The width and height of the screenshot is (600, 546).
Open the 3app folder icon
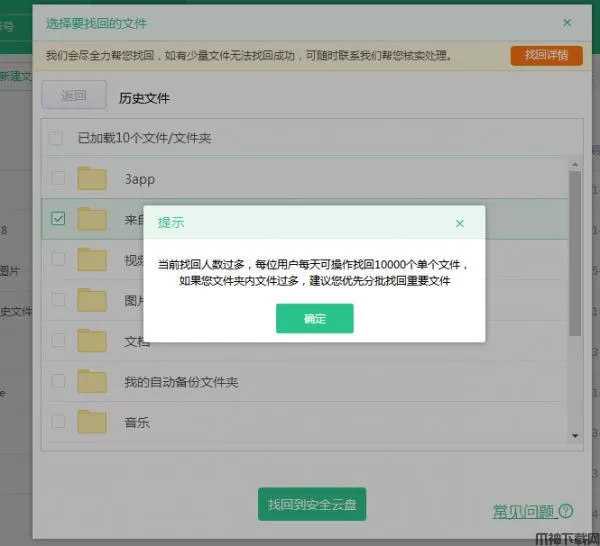coord(92,178)
